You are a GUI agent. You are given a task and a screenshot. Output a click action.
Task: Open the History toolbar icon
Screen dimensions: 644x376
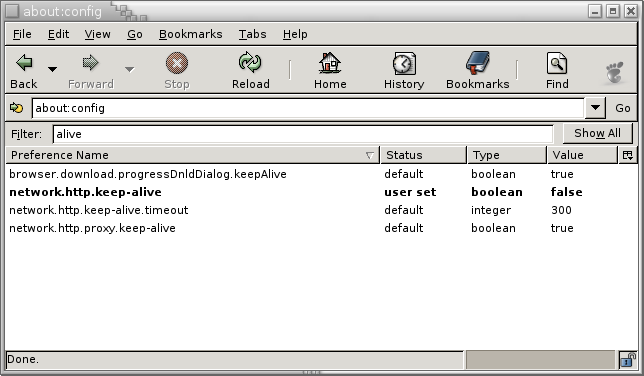(x=404, y=63)
